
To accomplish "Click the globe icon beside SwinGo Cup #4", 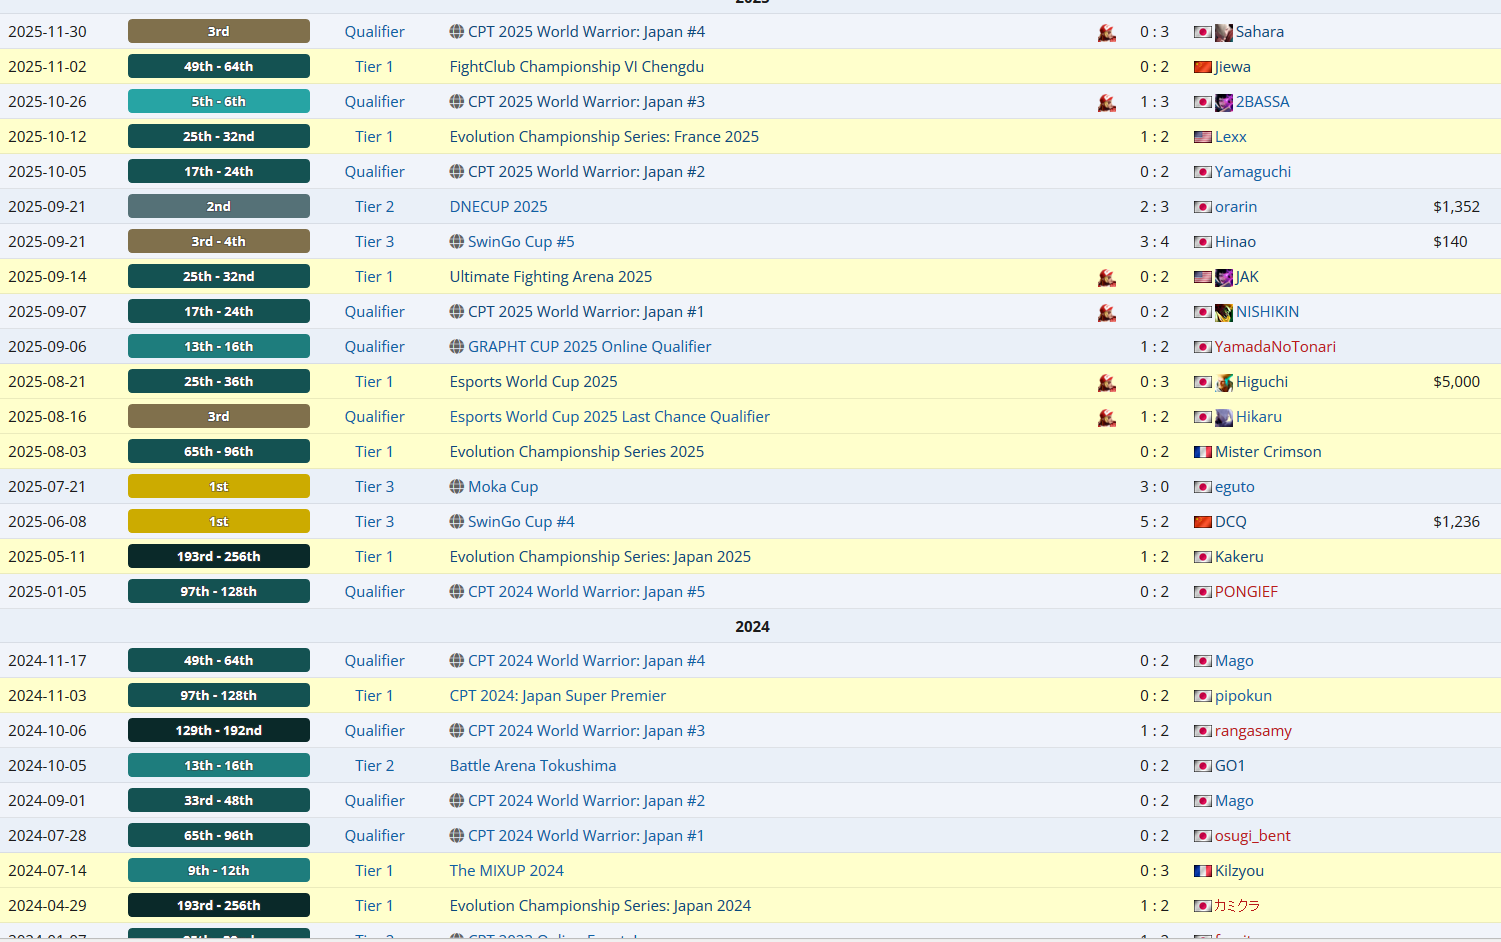I will (457, 522).
